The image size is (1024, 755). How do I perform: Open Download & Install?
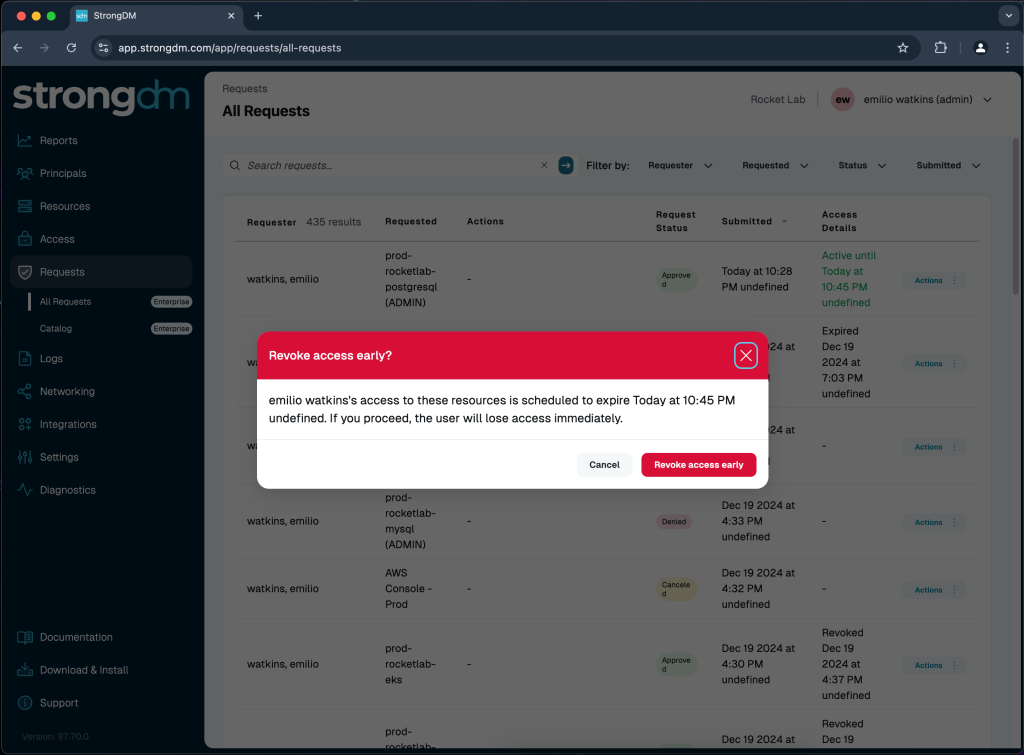pos(84,669)
